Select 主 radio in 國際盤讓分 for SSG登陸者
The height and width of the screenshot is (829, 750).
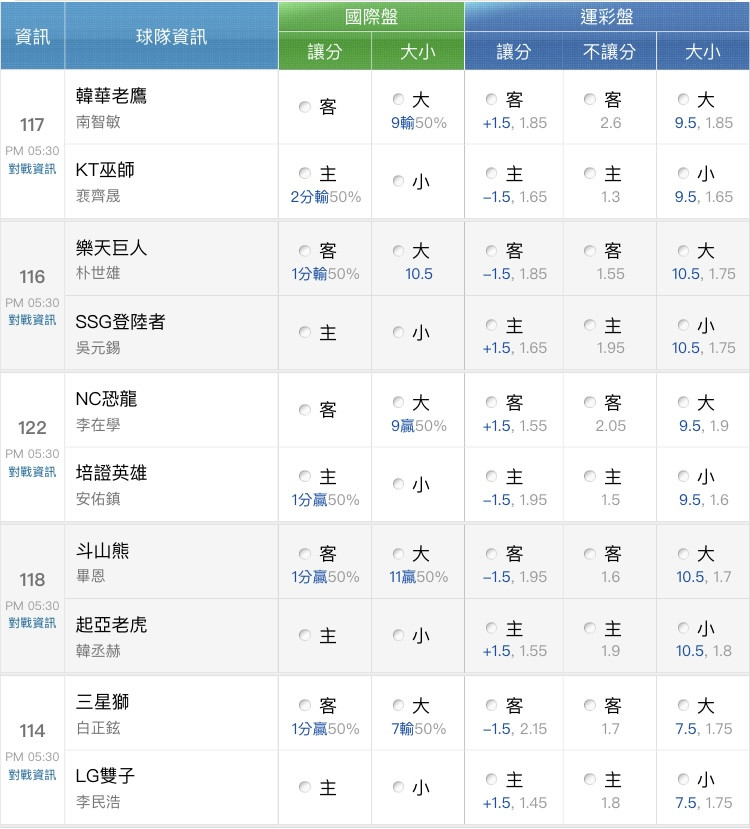[305, 333]
